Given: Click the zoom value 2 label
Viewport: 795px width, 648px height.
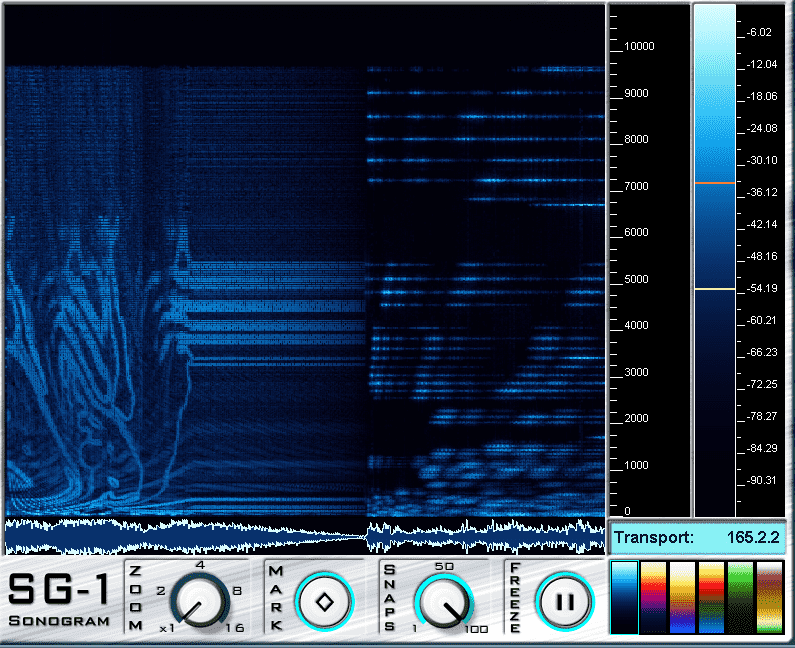Looking at the screenshot, I should (x=161, y=591).
